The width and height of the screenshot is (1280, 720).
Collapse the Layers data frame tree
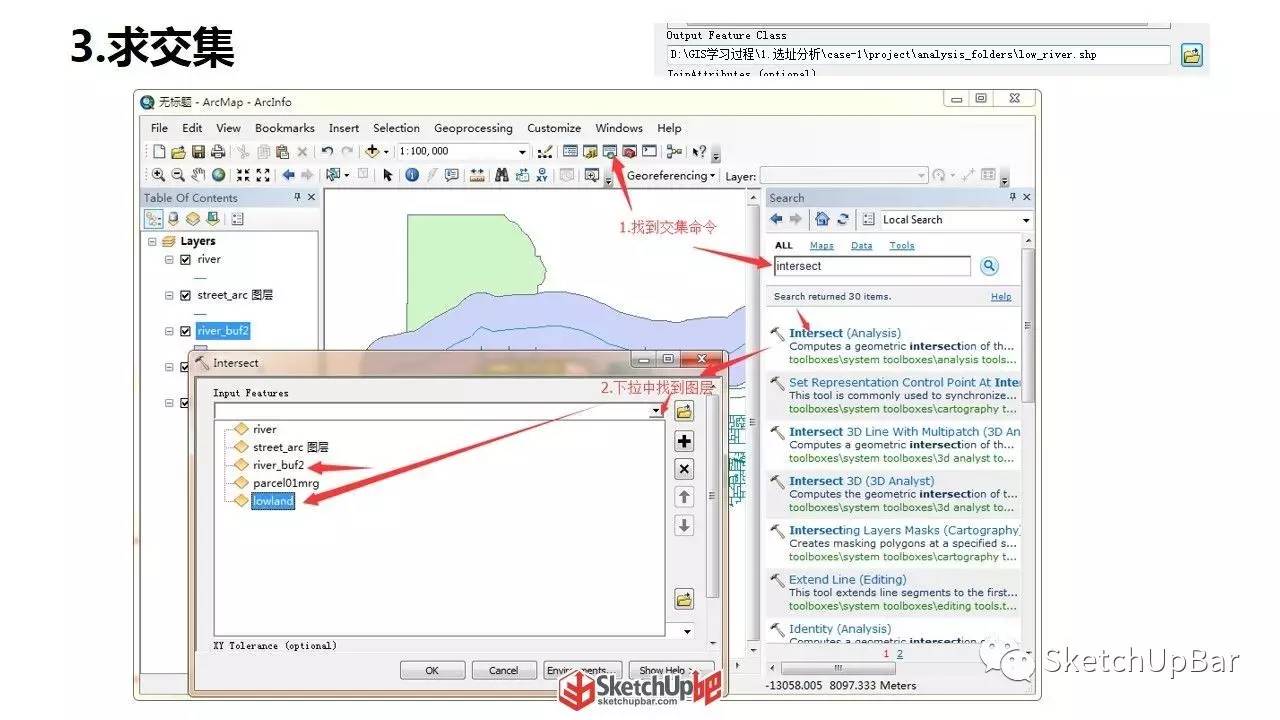pyautogui.click(x=152, y=242)
